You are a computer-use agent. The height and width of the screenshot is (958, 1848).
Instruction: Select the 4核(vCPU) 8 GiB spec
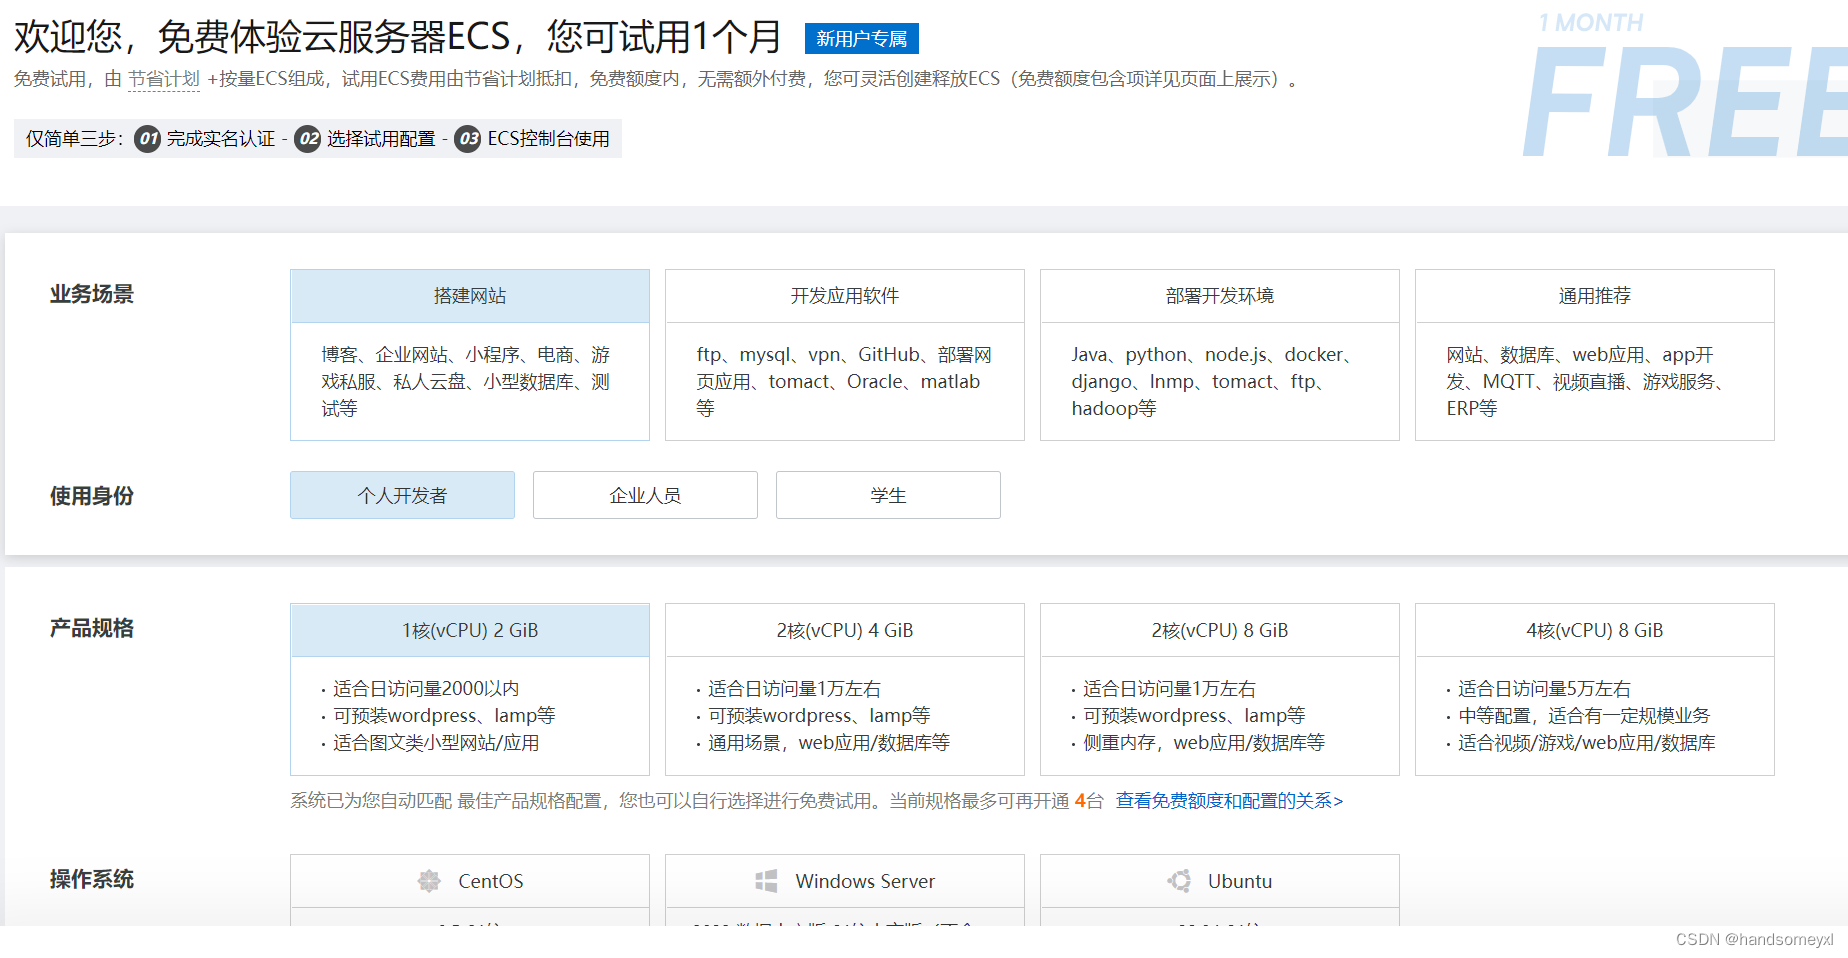1594,630
